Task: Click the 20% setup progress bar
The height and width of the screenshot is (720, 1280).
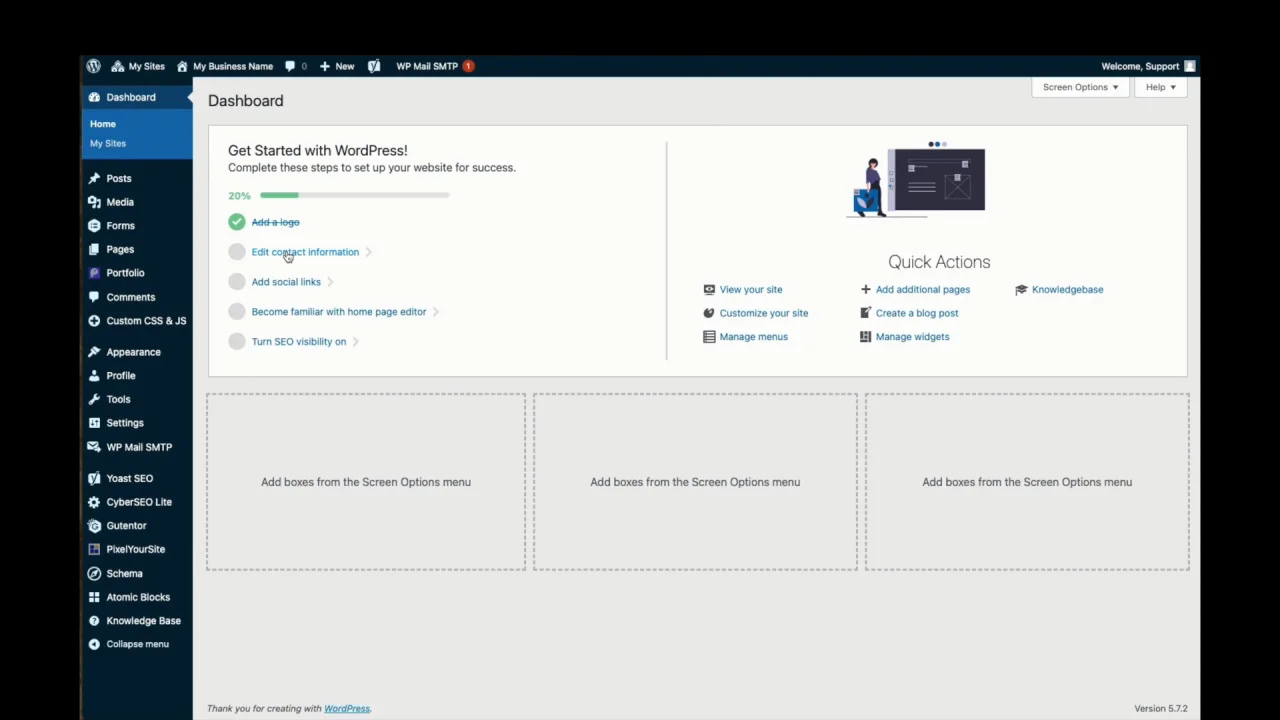Action: tap(354, 195)
